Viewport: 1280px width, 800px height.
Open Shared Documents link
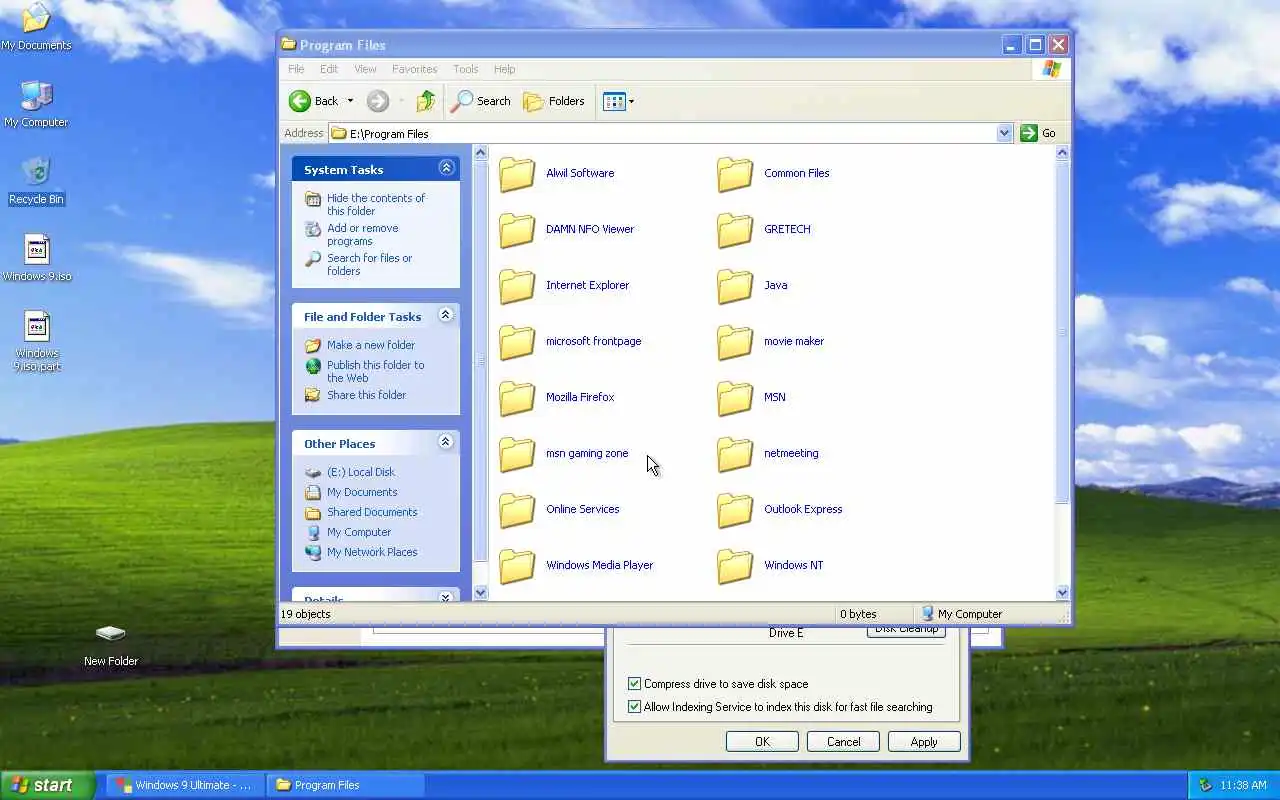tap(372, 512)
